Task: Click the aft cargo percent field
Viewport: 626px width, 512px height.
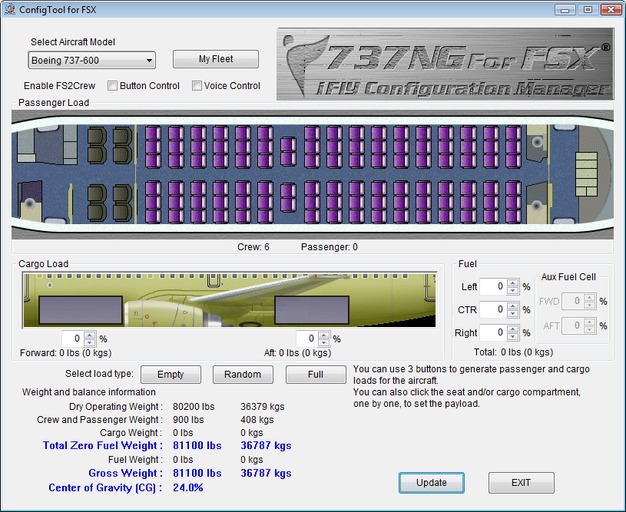Action: [307, 339]
